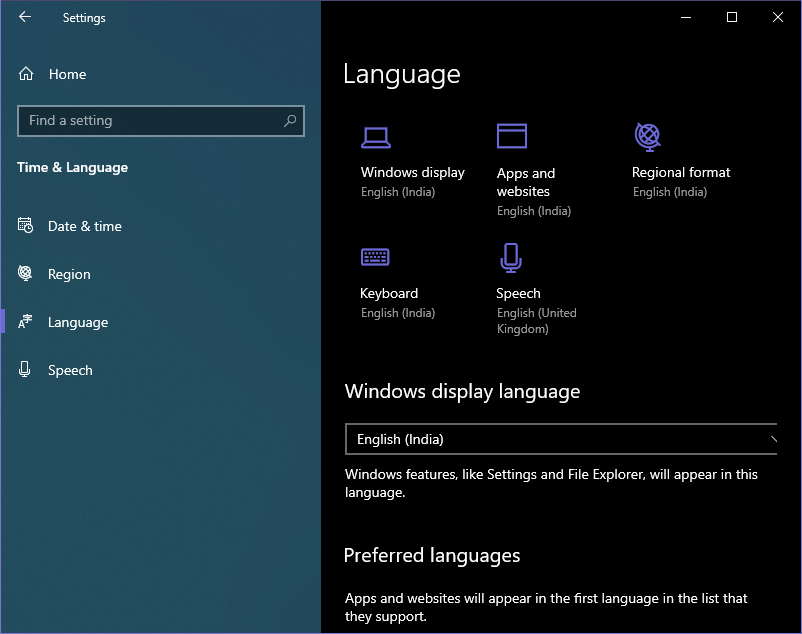The image size is (802, 634).
Task: Click inside the Find a setting field
Action: (150, 121)
